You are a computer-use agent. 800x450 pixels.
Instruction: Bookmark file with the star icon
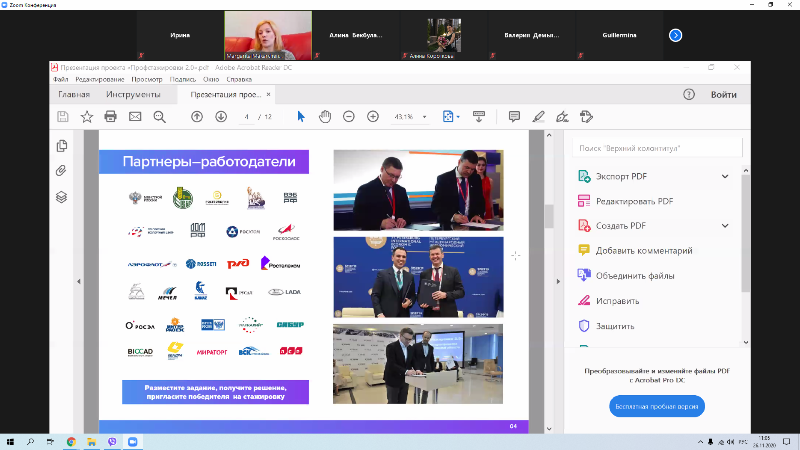click(x=87, y=117)
